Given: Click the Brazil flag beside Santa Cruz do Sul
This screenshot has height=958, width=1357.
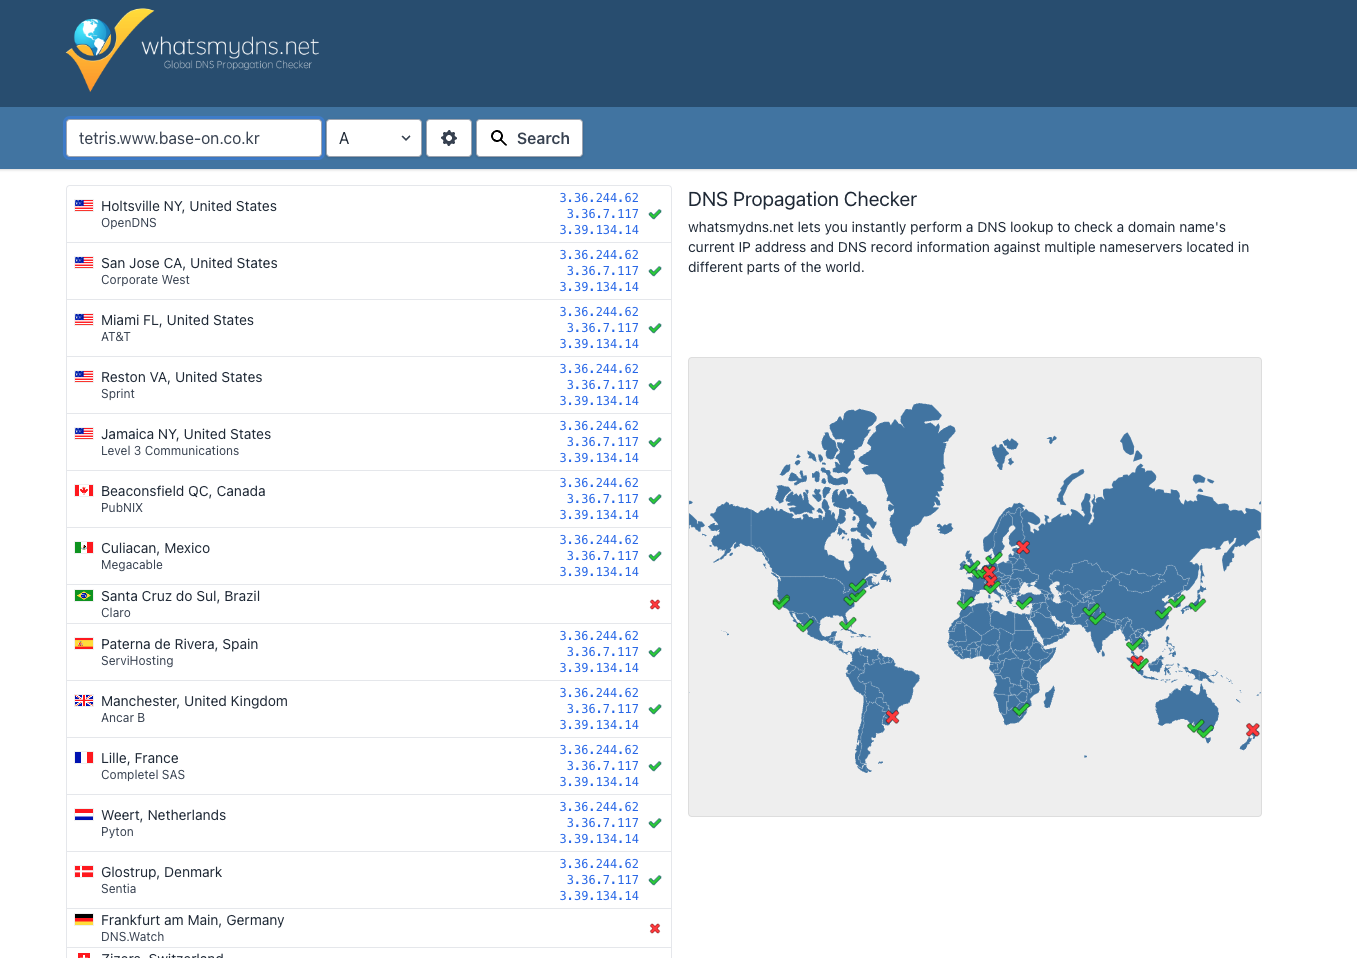Looking at the screenshot, I should (84, 595).
